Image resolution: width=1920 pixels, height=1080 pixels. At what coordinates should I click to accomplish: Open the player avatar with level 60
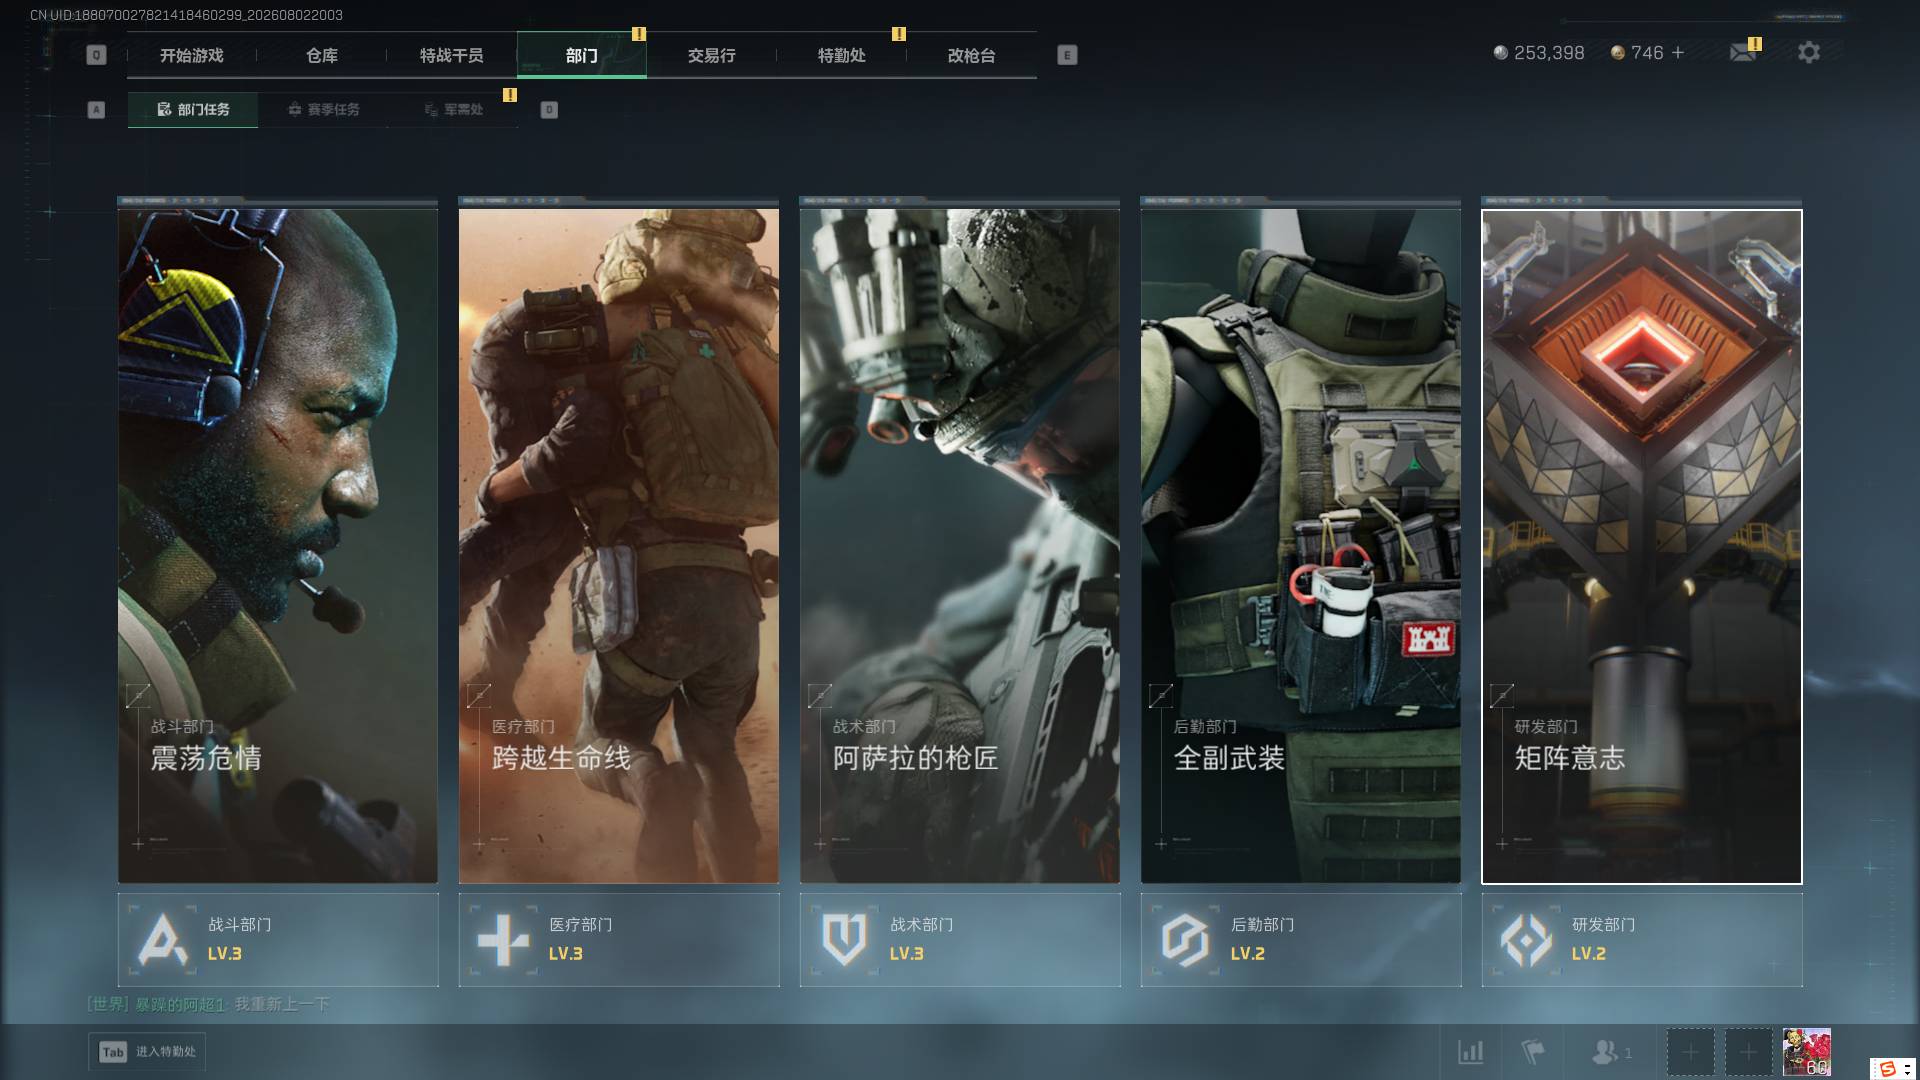(1807, 1053)
